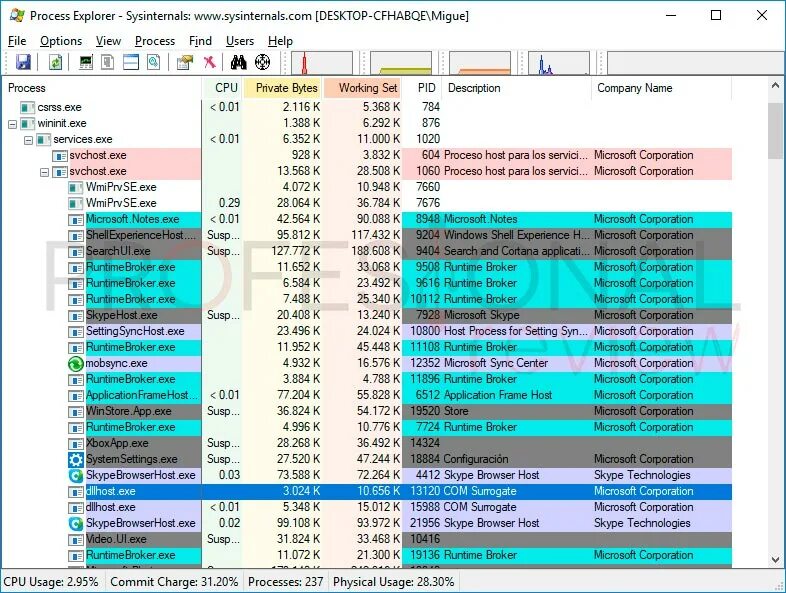Open the Users menu
The image size is (786, 593).
[240, 41]
